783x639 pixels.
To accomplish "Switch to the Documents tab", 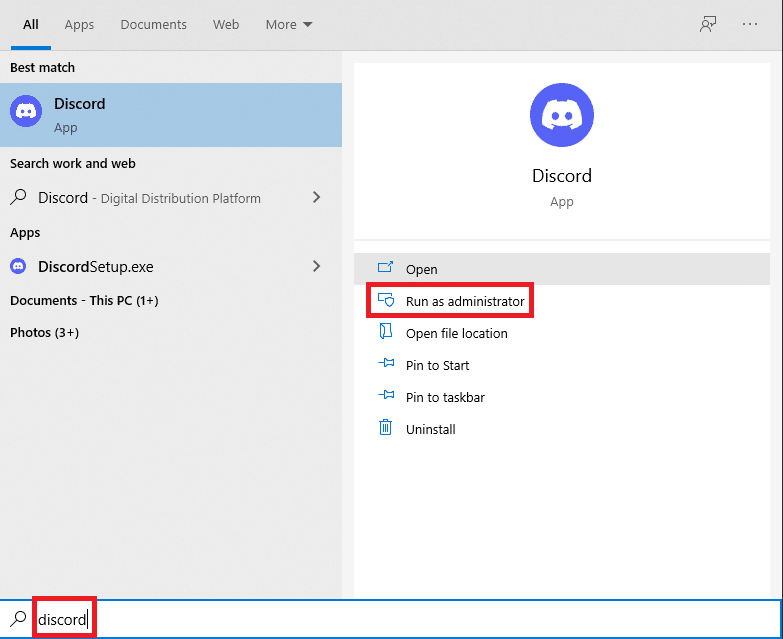I will click(153, 24).
